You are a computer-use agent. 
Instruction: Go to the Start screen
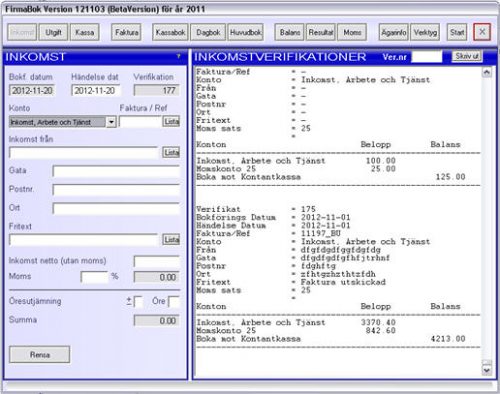457,32
